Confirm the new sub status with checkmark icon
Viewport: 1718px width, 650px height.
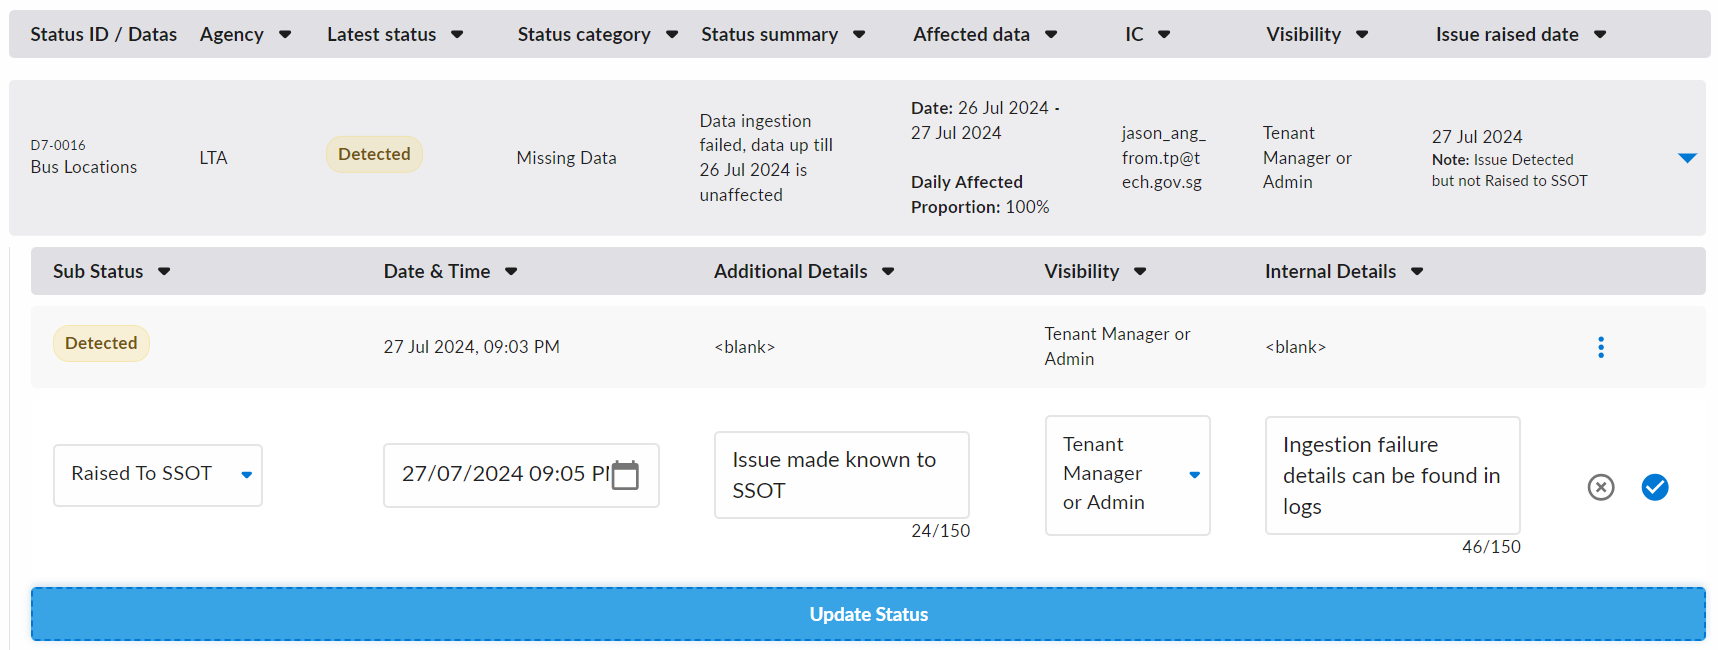pyautogui.click(x=1655, y=487)
